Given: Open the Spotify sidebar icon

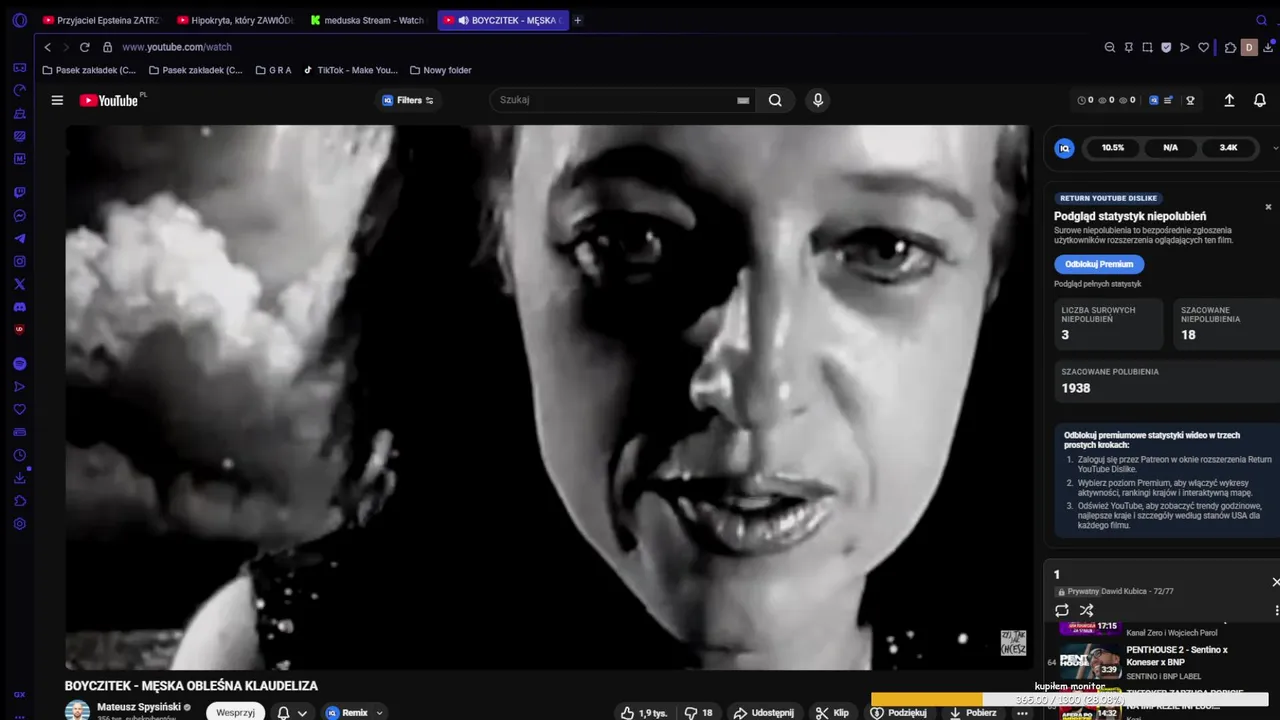Looking at the screenshot, I should tap(19, 364).
